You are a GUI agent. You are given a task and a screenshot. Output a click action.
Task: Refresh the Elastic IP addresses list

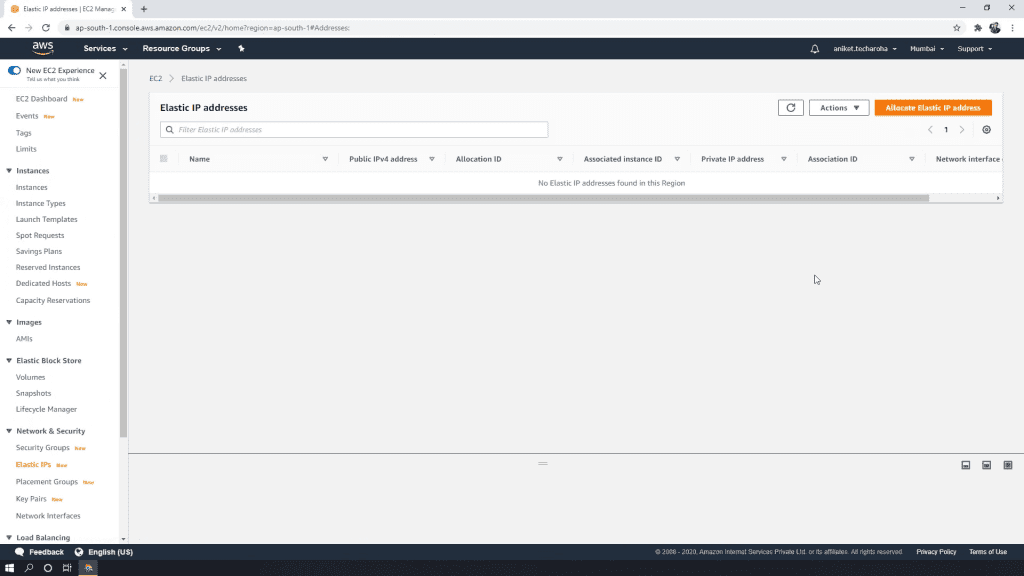click(x=790, y=108)
